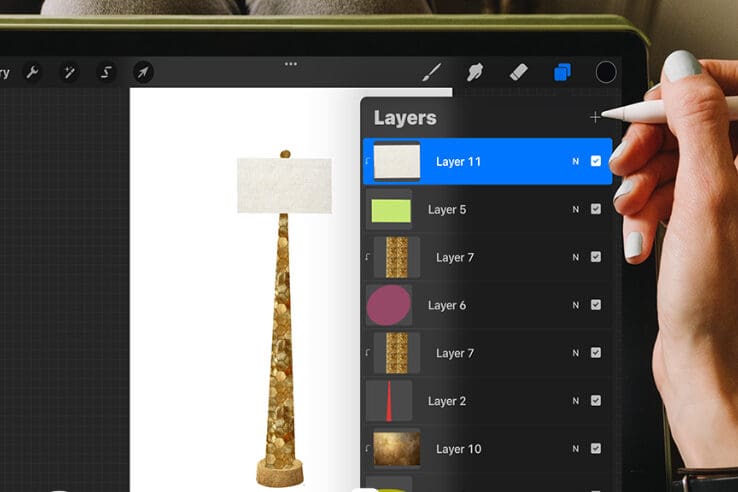Tap the cream lamp shade on the canvas

point(284,186)
